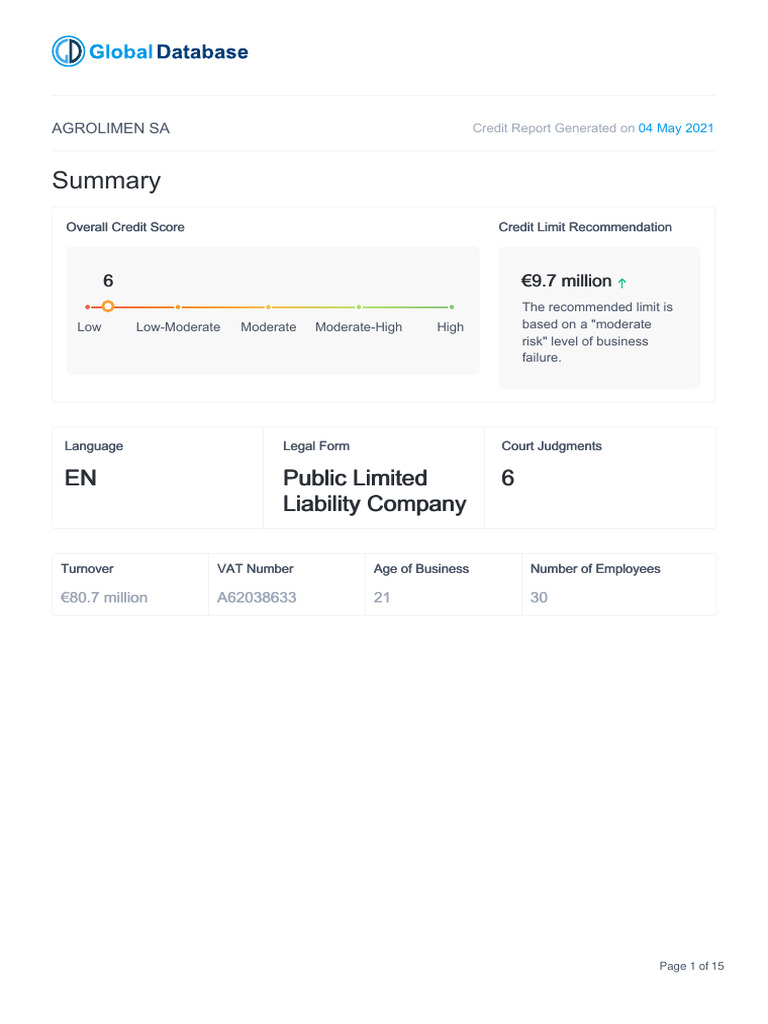Screen dimensions: 768x1024
Task: Click the Age of Business value 21
Action: point(381,597)
